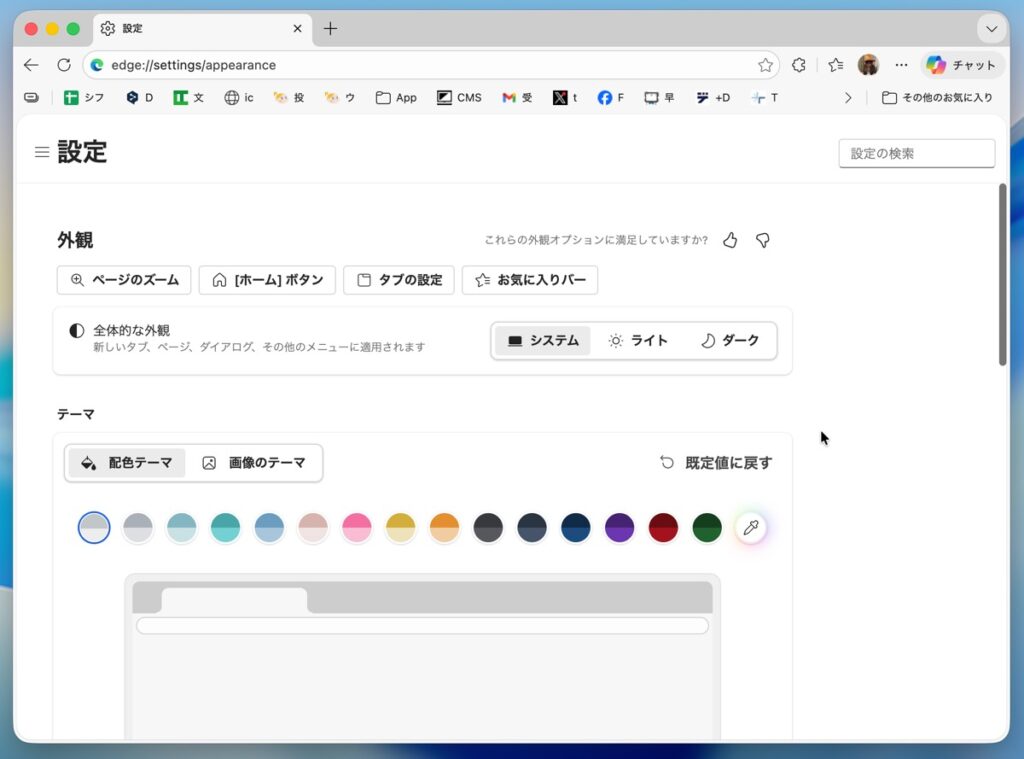Open the three-dot settings and more menu
The width and height of the screenshot is (1024, 759).
(x=901, y=65)
